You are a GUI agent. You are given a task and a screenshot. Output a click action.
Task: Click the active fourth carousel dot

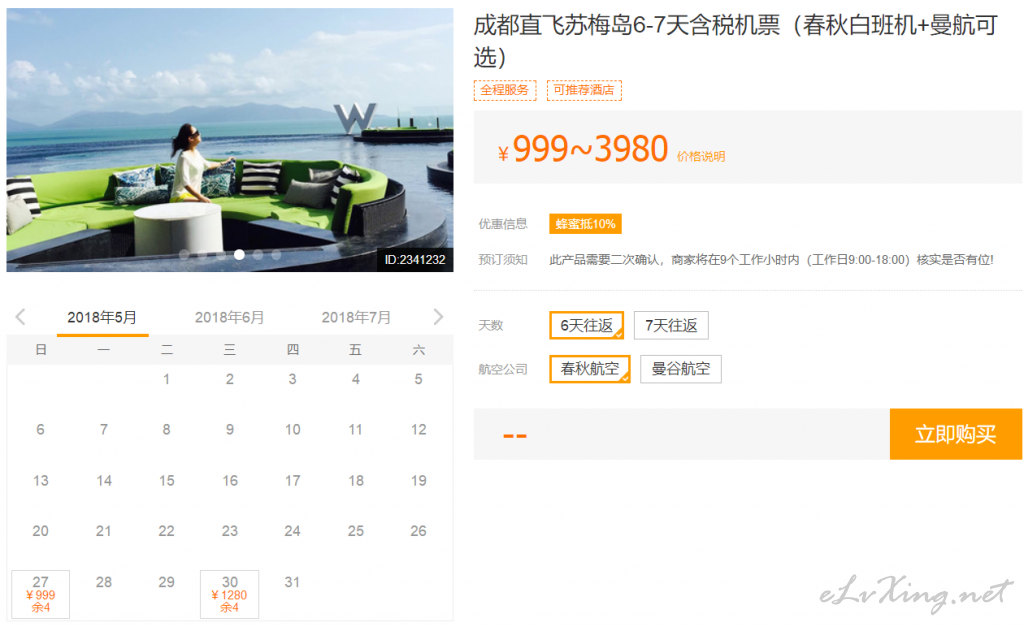tap(240, 255)
